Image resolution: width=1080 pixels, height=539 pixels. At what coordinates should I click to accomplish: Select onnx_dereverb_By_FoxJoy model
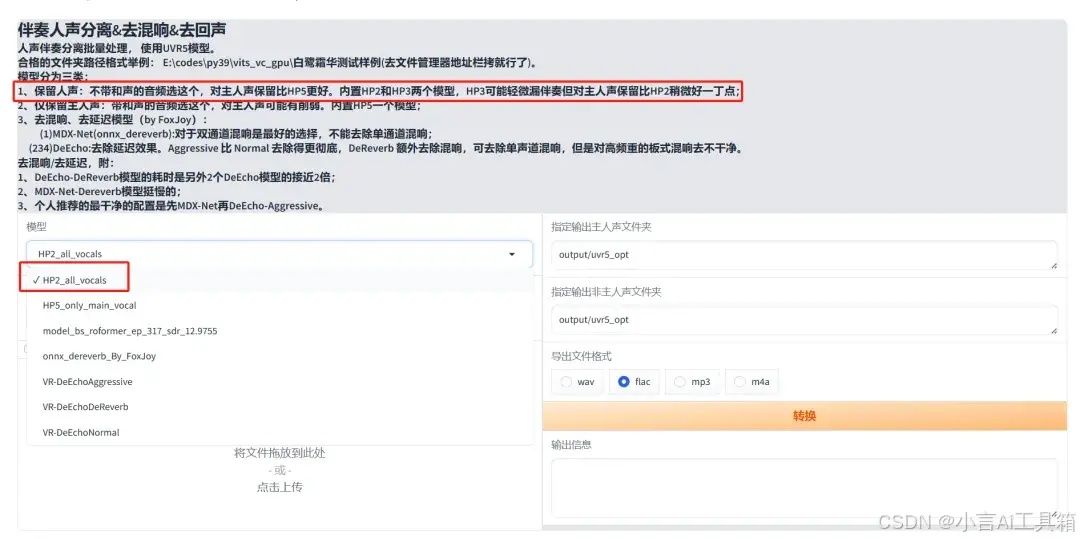coord(280,357)
